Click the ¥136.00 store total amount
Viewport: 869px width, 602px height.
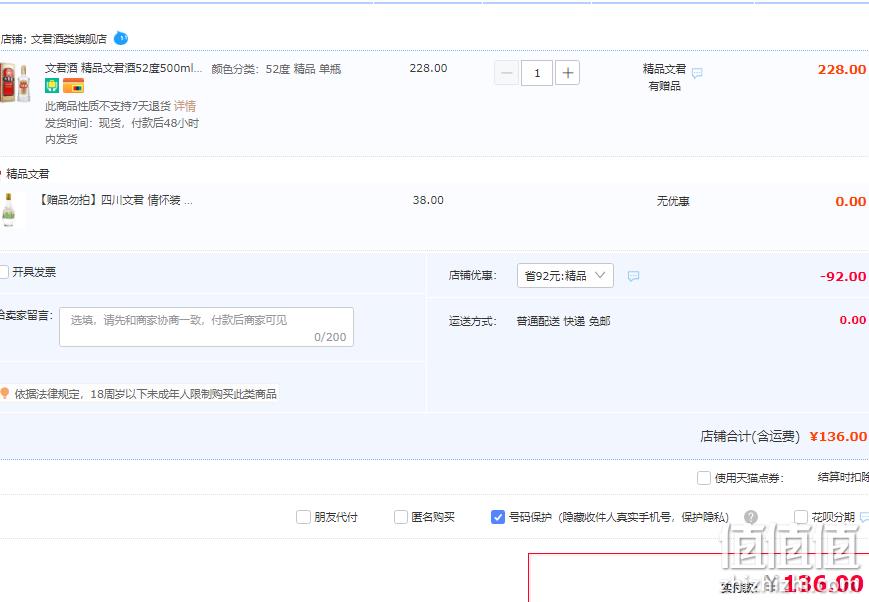(838, 437)
